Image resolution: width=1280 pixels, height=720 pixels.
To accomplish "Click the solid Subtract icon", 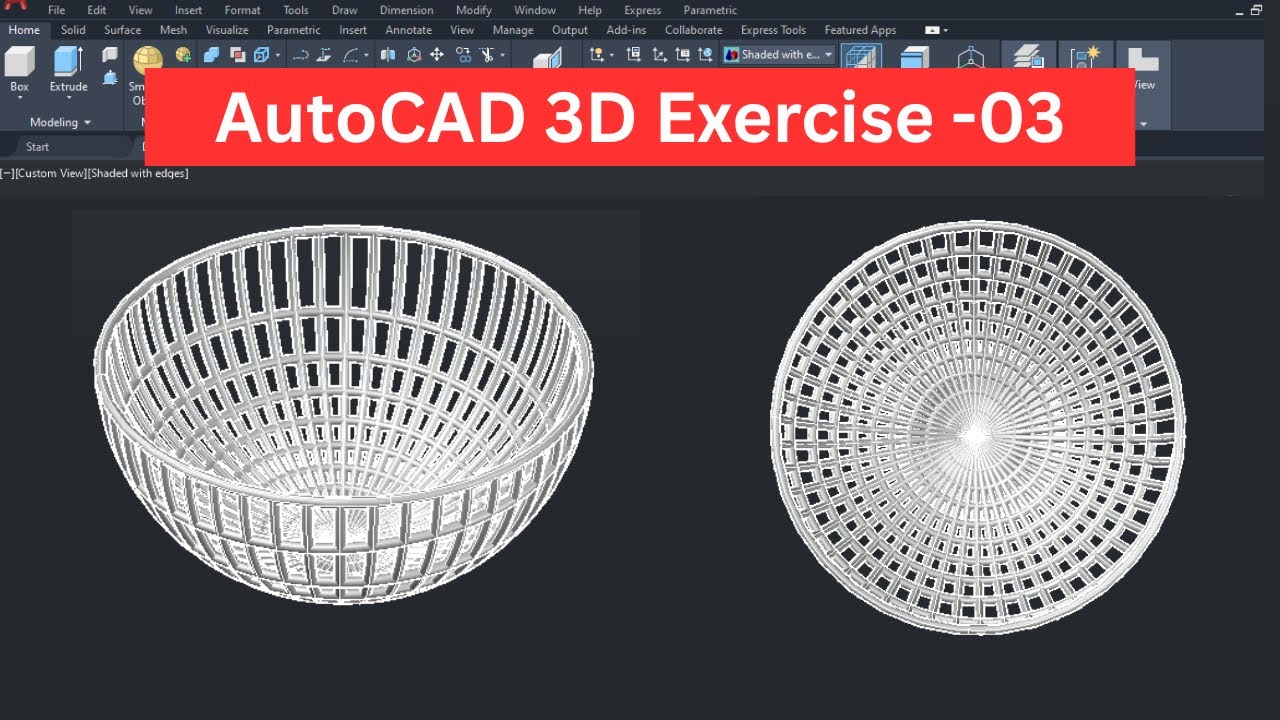I will tap(237, 55).
